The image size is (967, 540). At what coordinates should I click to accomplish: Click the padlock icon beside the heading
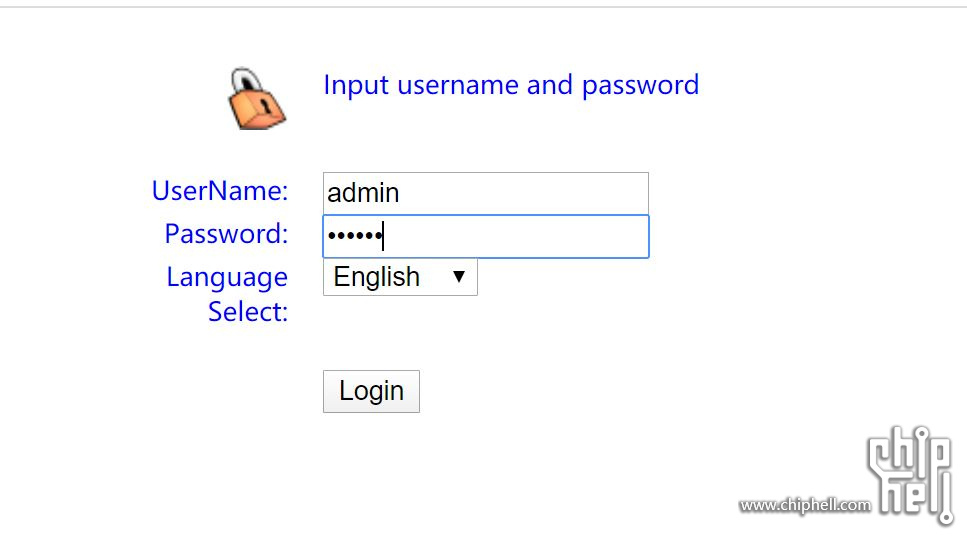[x=255, y=98]
